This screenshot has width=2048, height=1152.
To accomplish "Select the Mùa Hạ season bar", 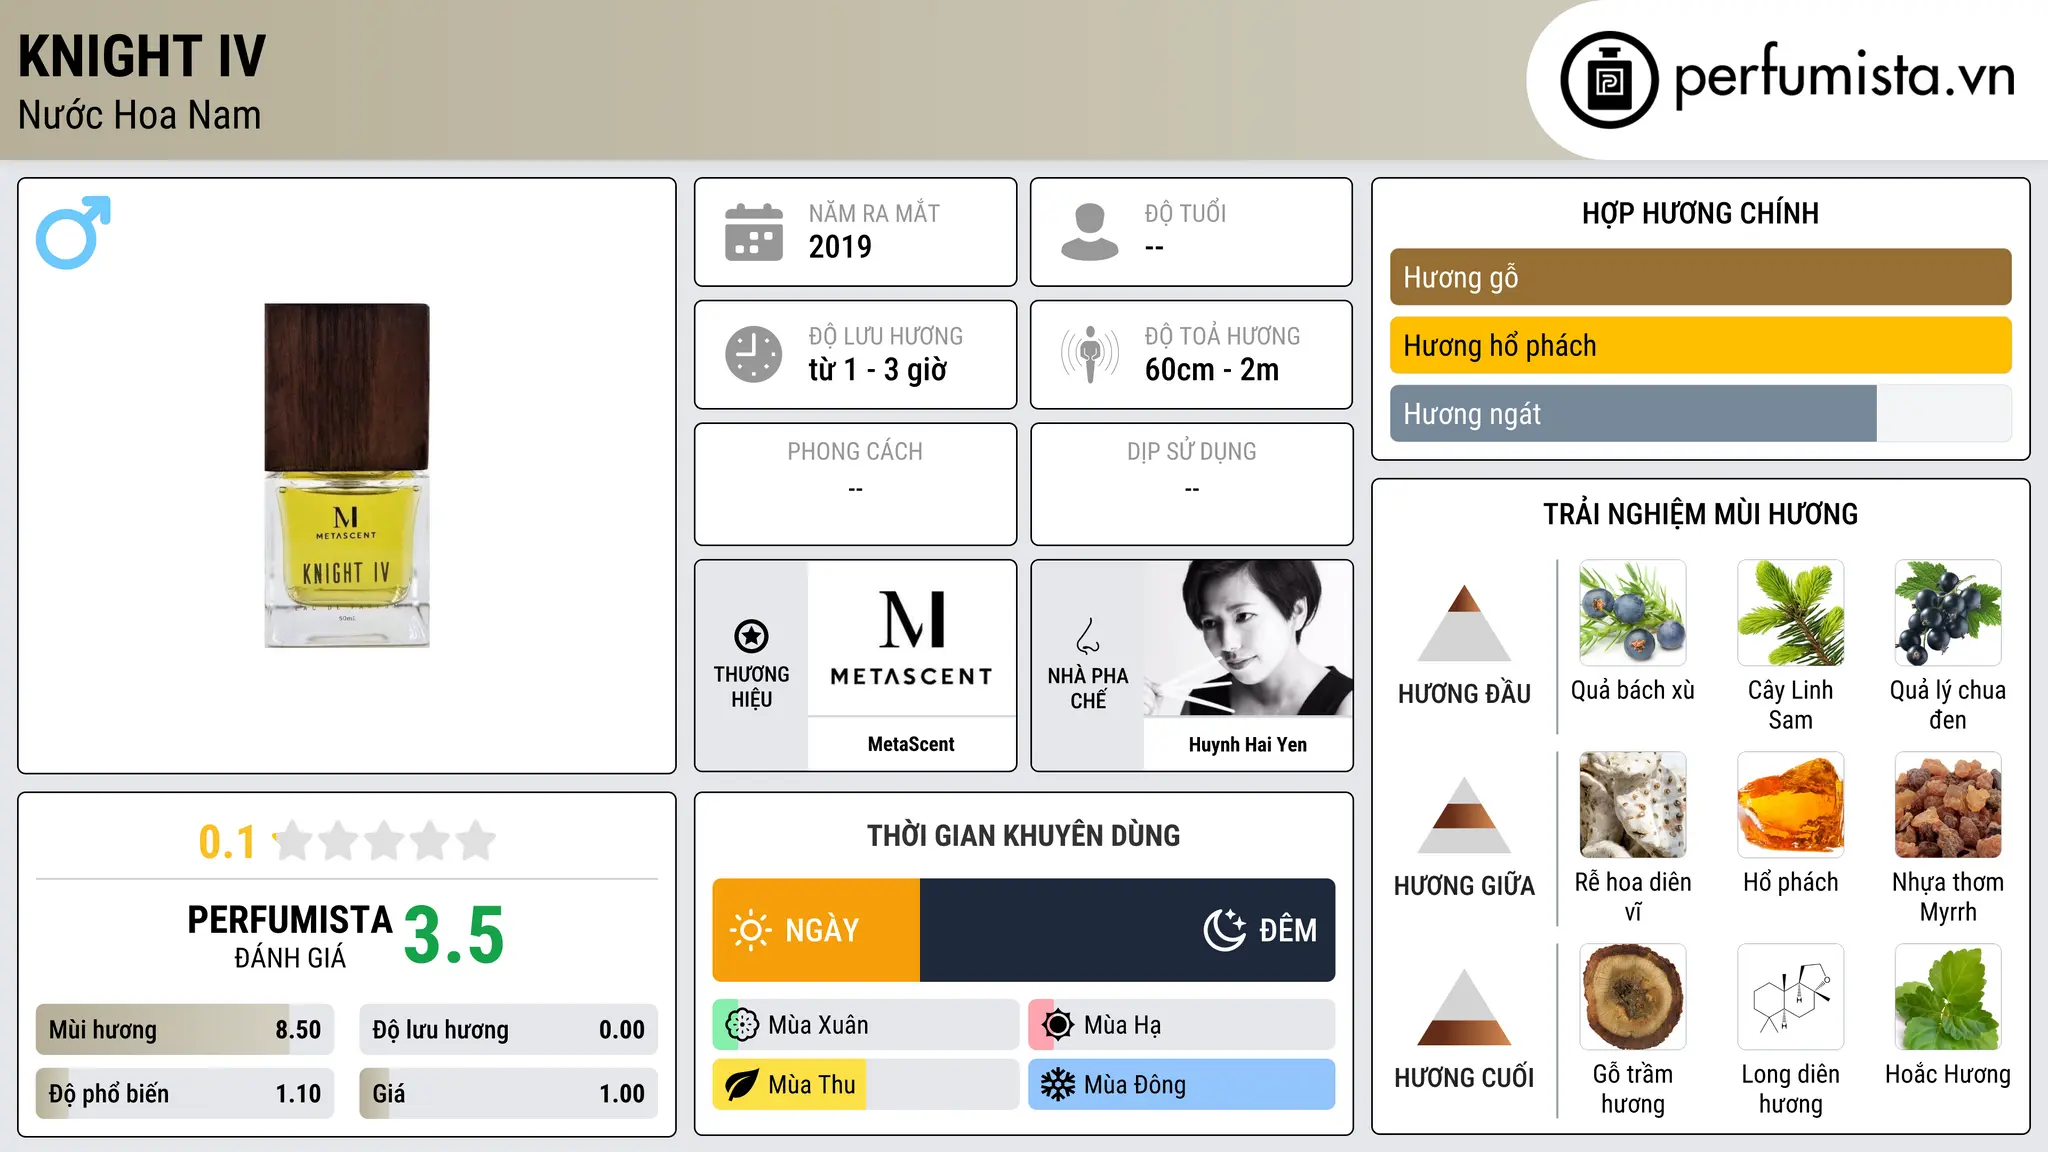I will 1182,1025.
